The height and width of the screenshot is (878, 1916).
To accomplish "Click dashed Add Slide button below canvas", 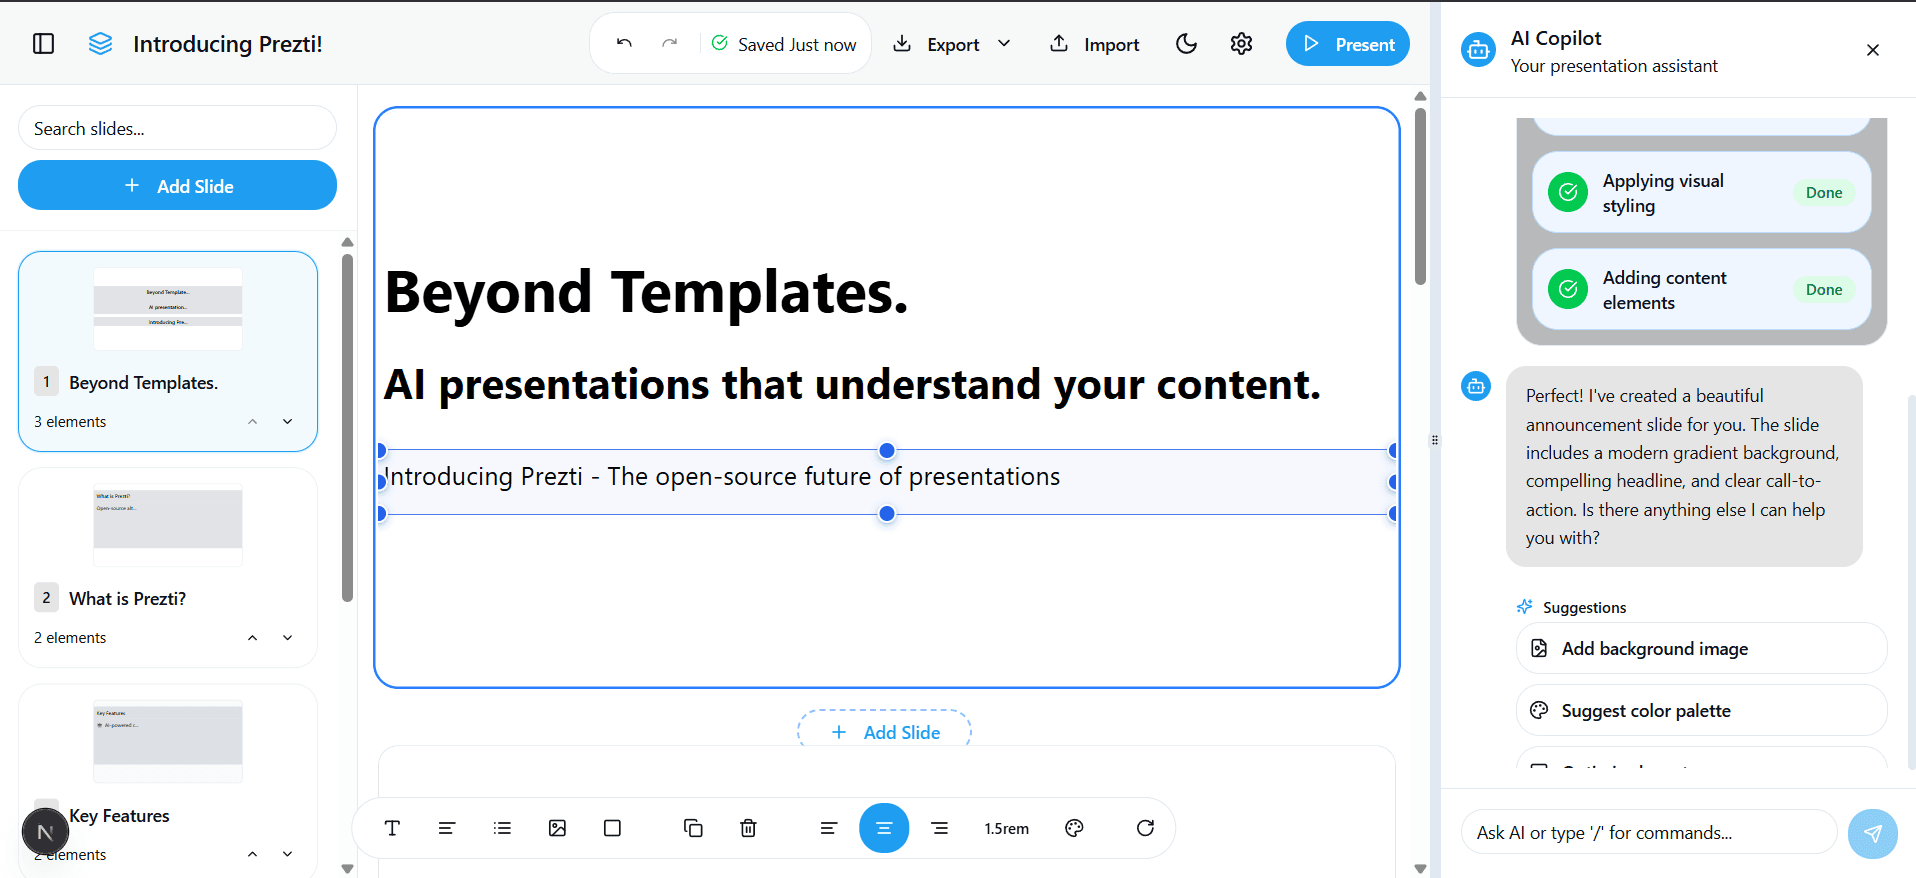I will tap(884, 731).
